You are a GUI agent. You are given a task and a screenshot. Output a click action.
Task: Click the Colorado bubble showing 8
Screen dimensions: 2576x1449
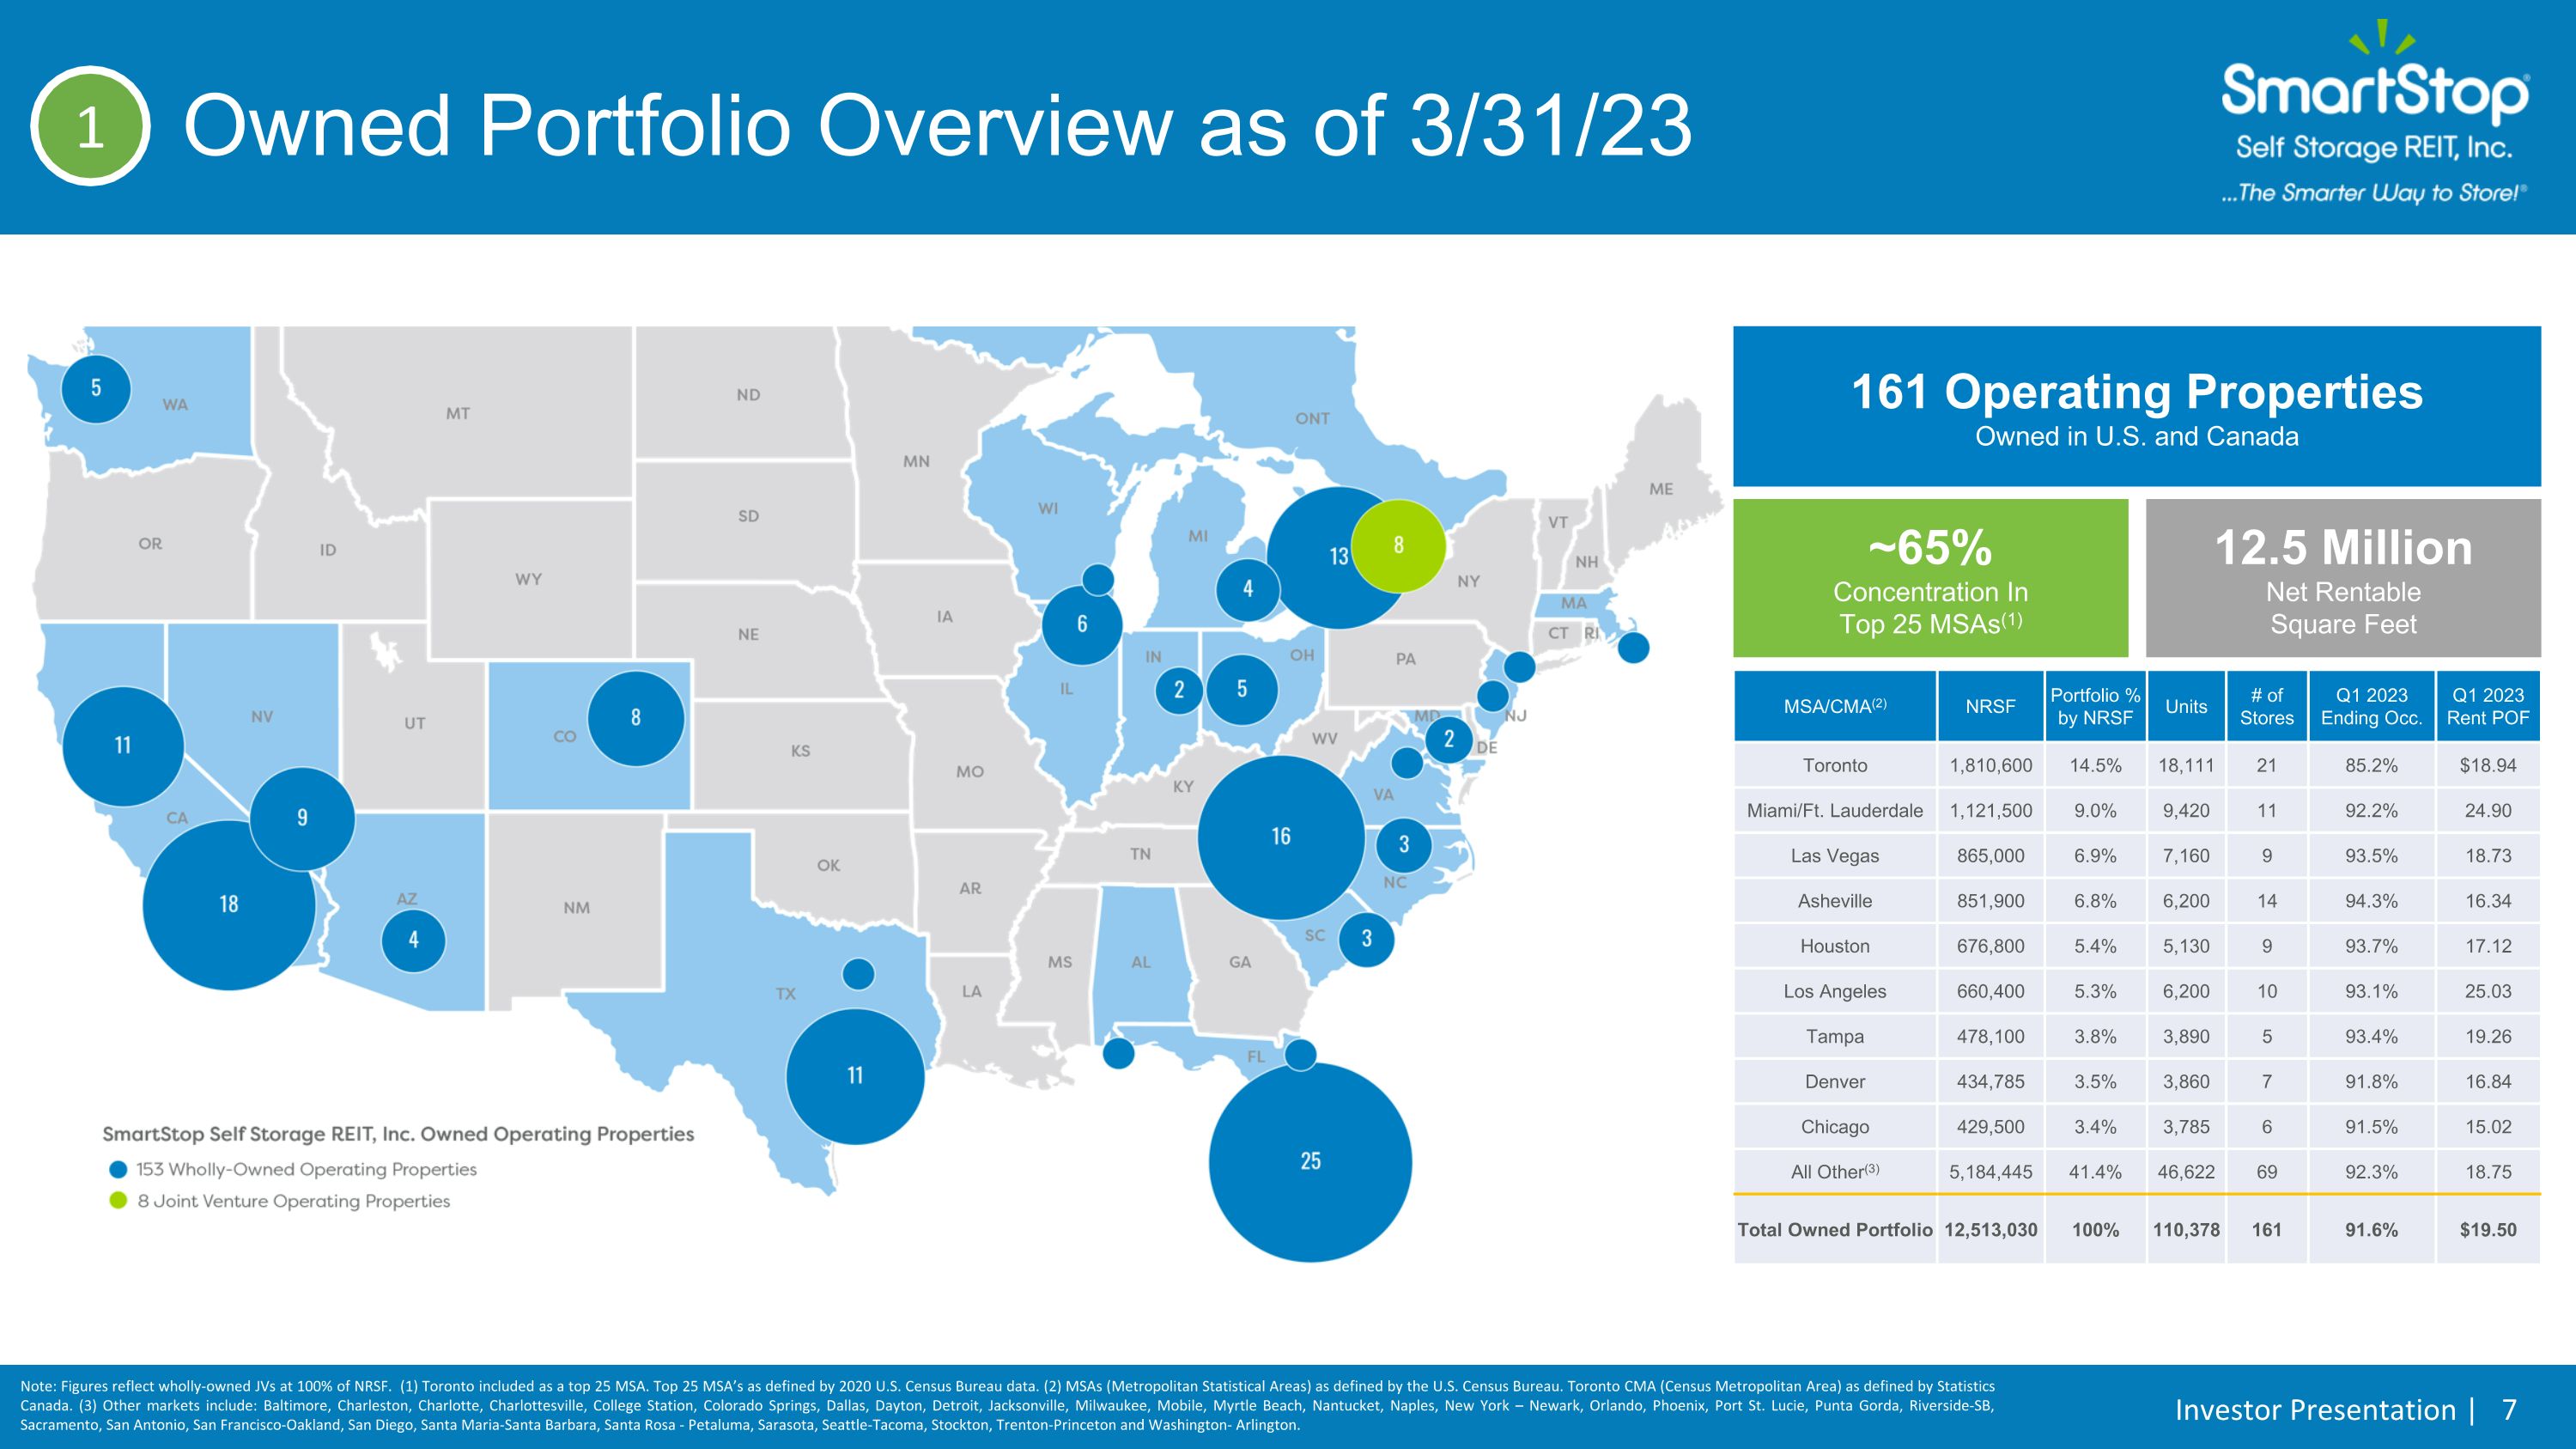pos(636,718)
